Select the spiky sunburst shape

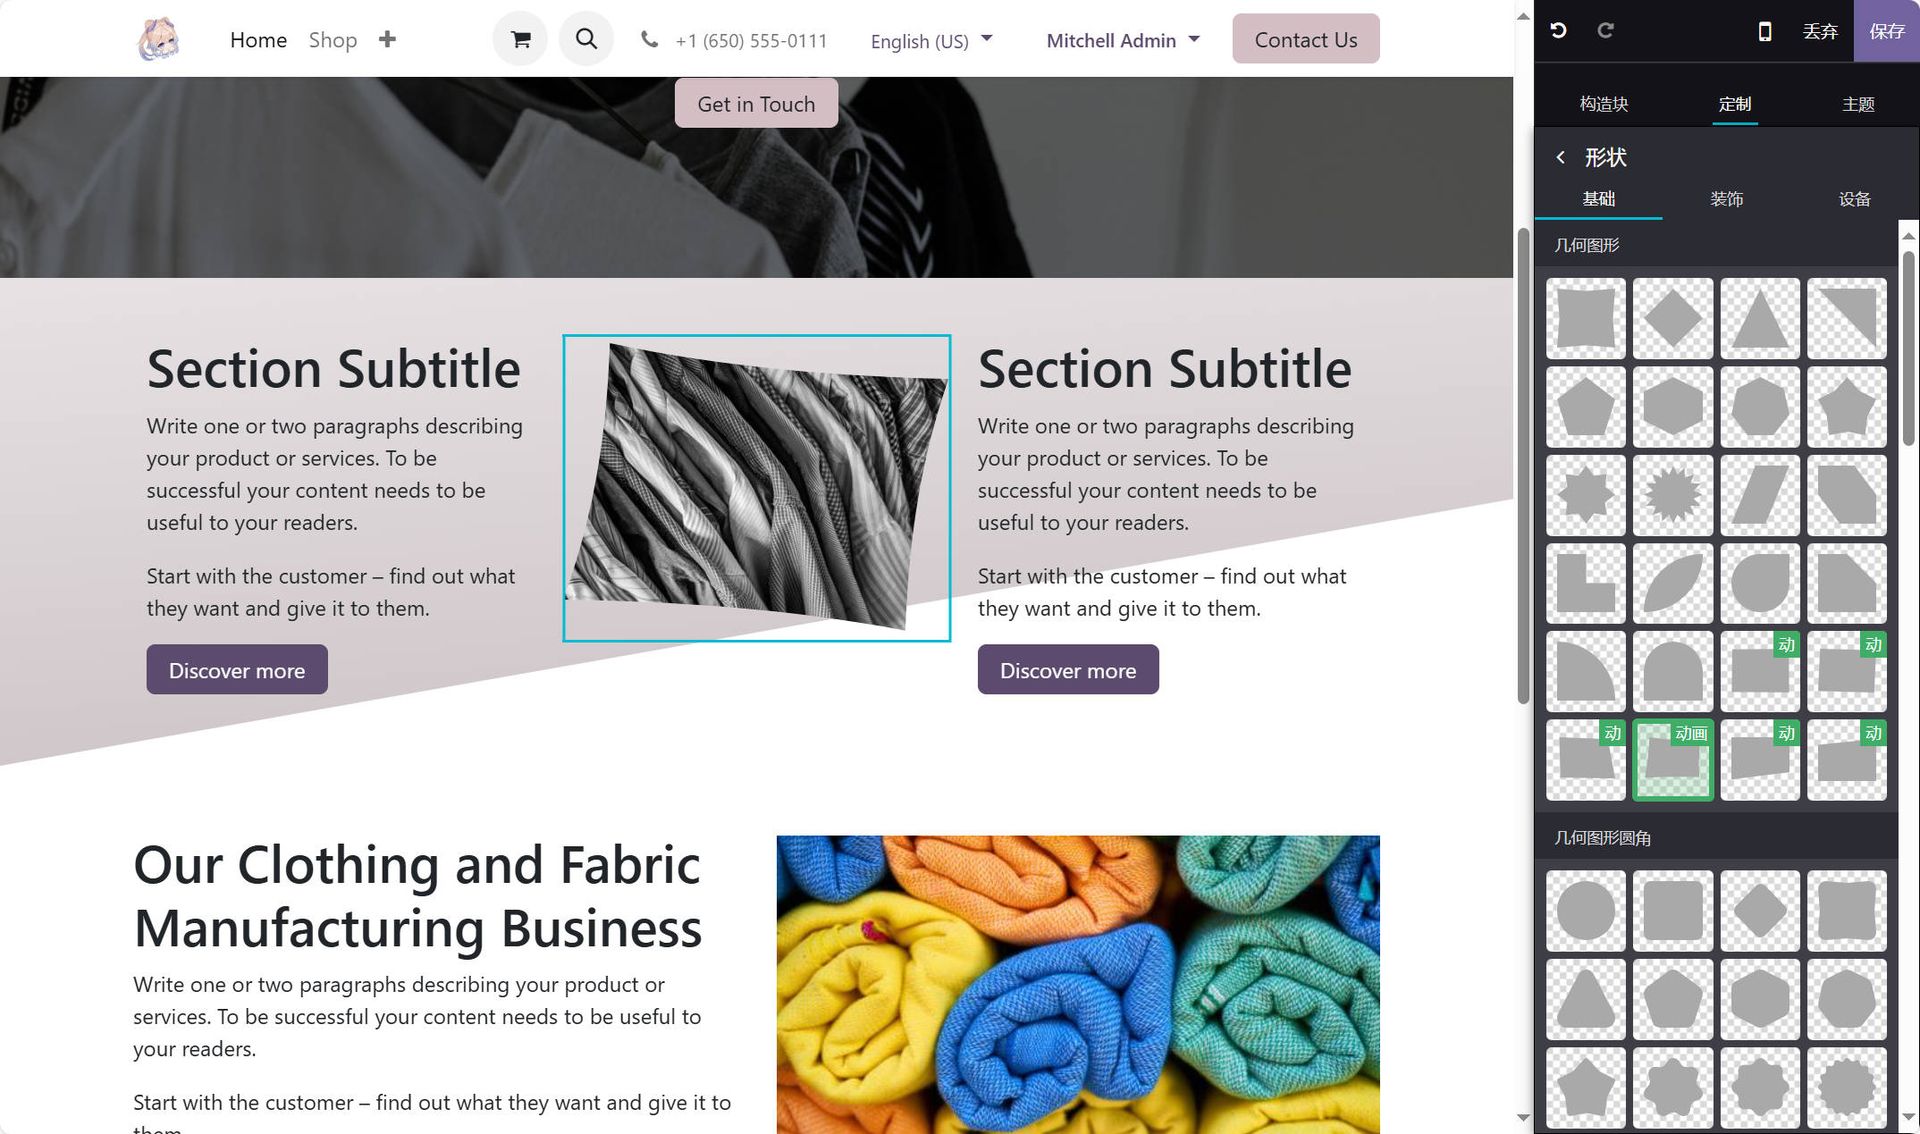pyautogui.click(x=1673, y=495)
